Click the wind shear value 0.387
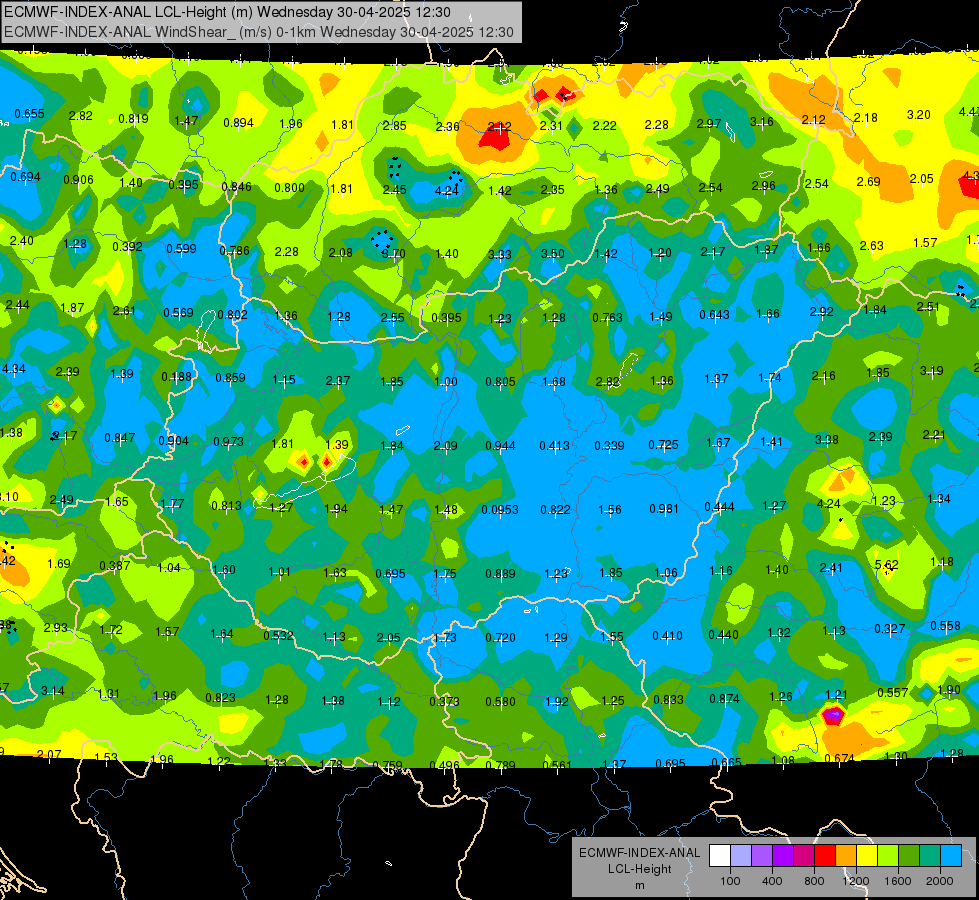The image size is (979, 900). pyautogui.click(x=115, y=565)
